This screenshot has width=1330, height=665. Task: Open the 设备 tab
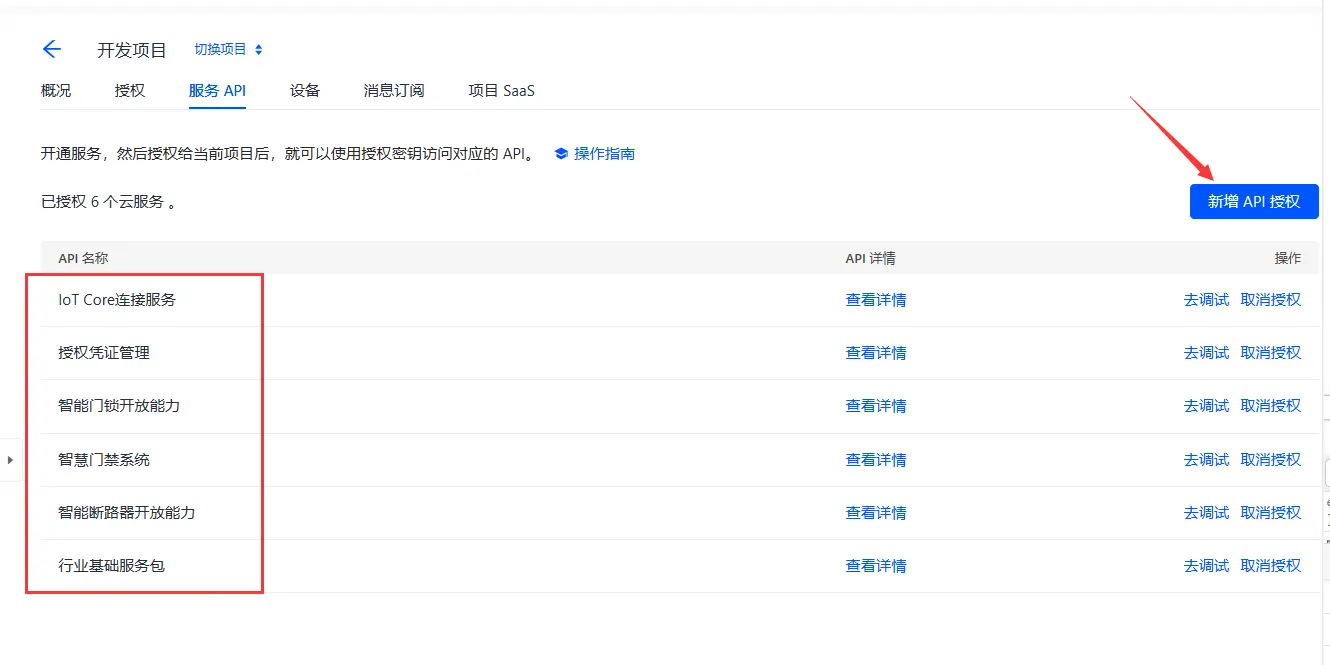(x=305, y=90)
